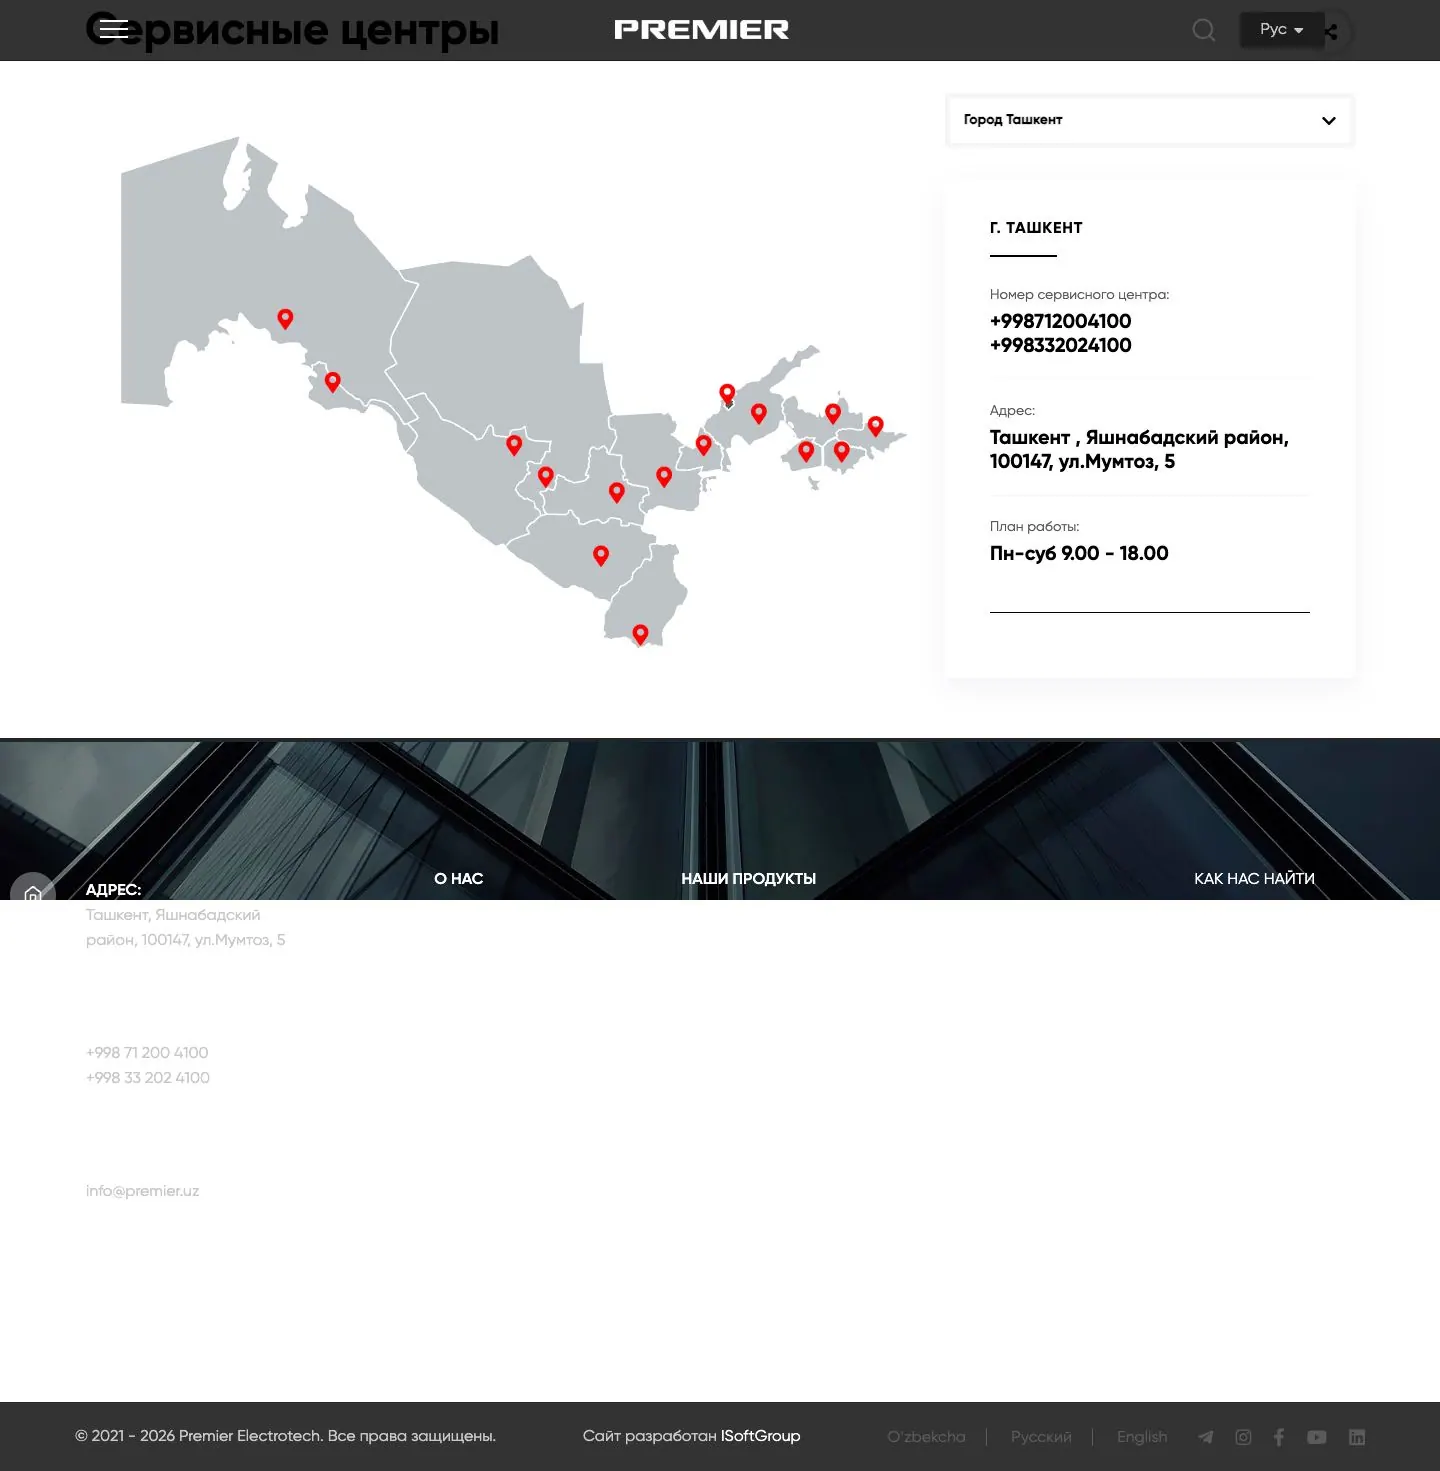Open the НАШИ ПРОДУКТЫ footer menu
This screenshot has height=1471, width=1440.
[x=749, y=878]
